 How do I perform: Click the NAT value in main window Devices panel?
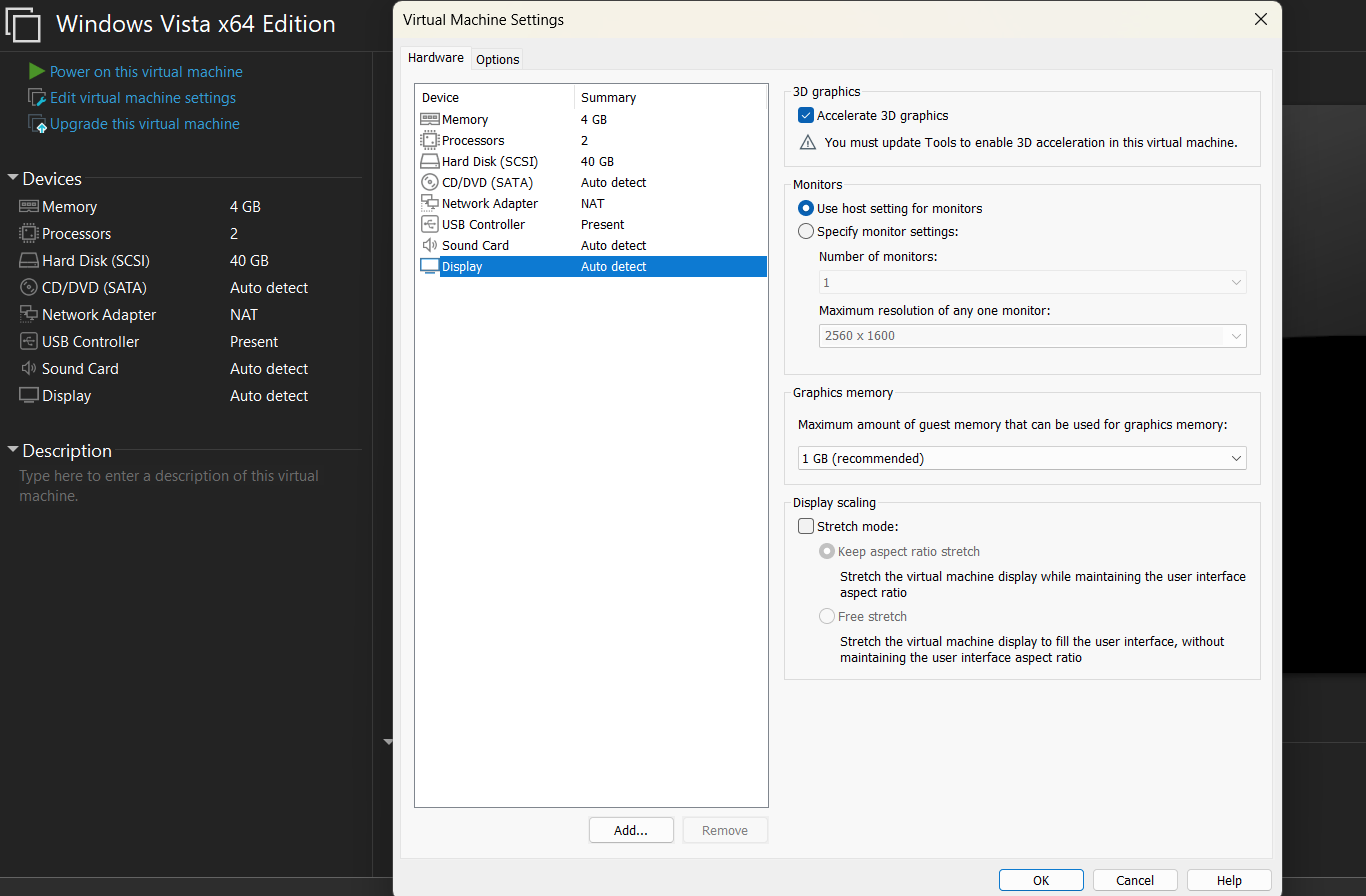click(244, 314)
